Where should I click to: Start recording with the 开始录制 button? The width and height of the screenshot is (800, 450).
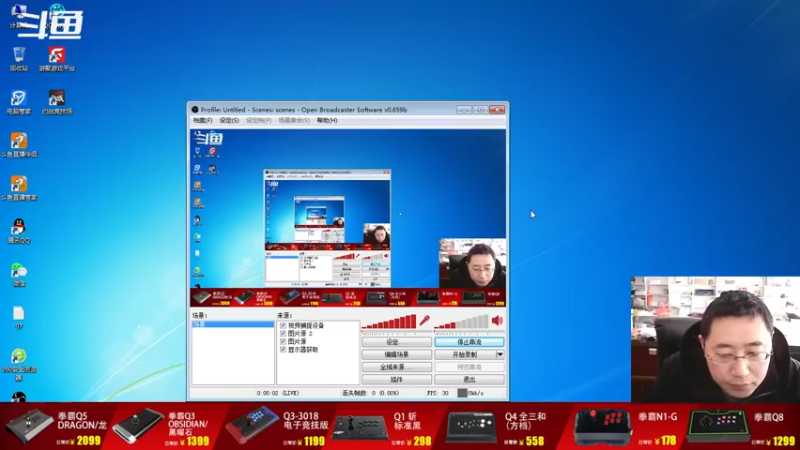click(465, 355)
